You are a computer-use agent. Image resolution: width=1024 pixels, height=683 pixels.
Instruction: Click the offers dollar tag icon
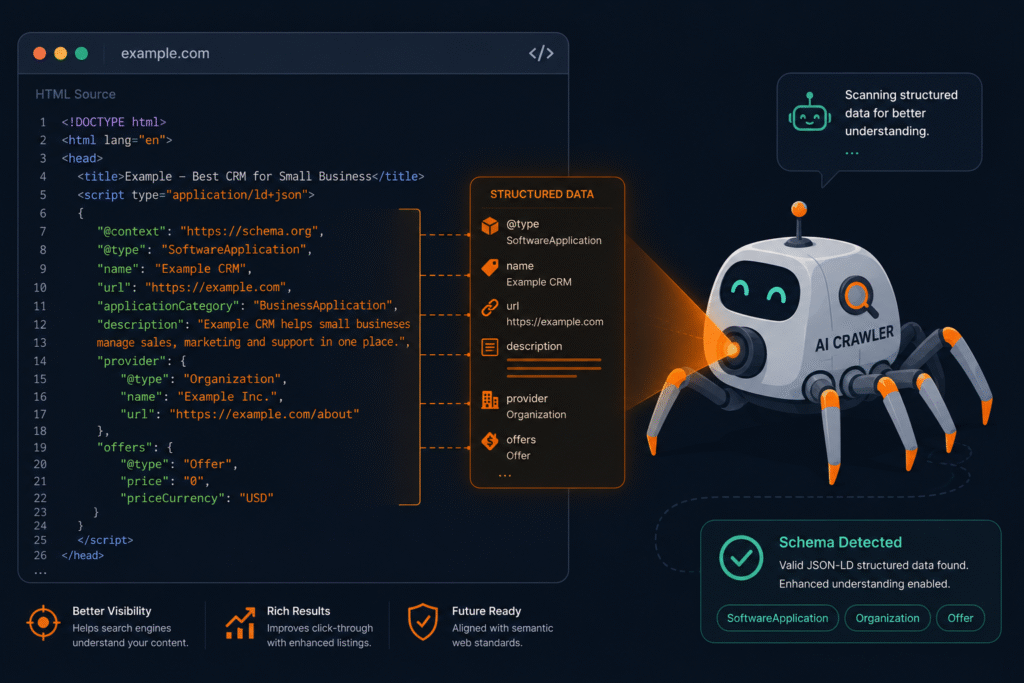click(x=490, y=441)
